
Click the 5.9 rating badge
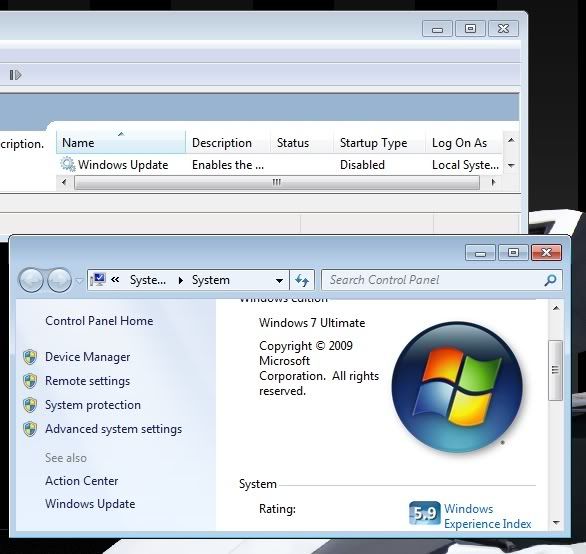click(425, 513)
